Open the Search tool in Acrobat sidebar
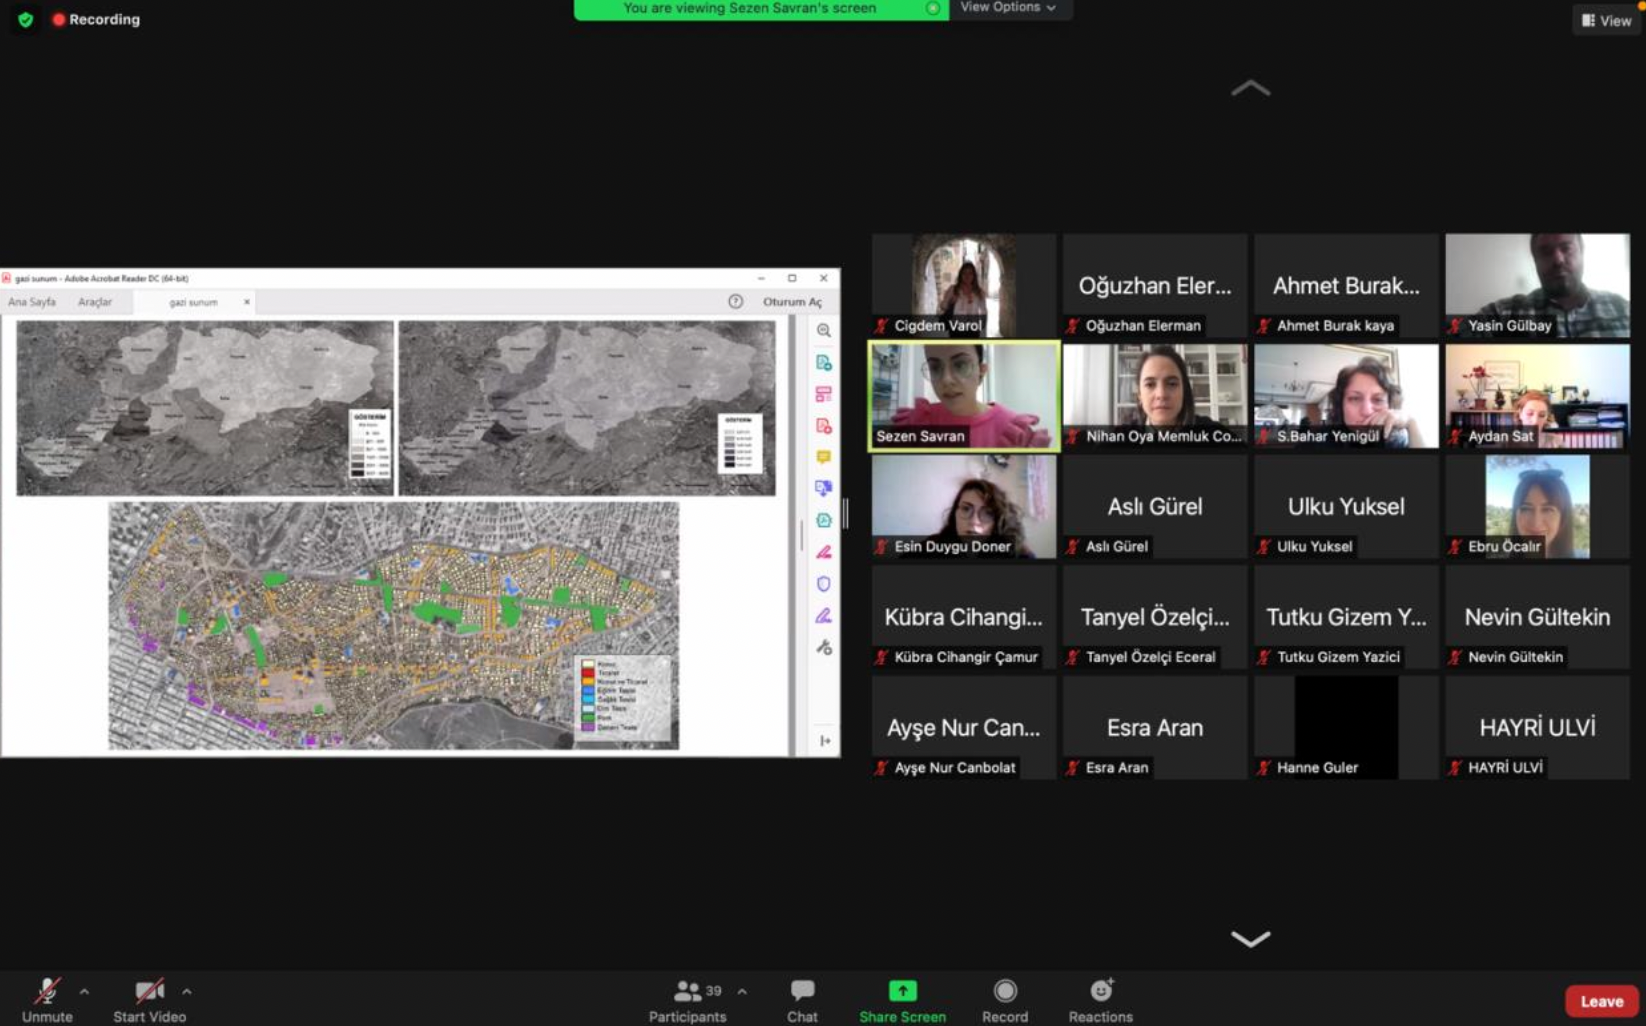This screenshot has height=1026, width=1646. (824, 330)
